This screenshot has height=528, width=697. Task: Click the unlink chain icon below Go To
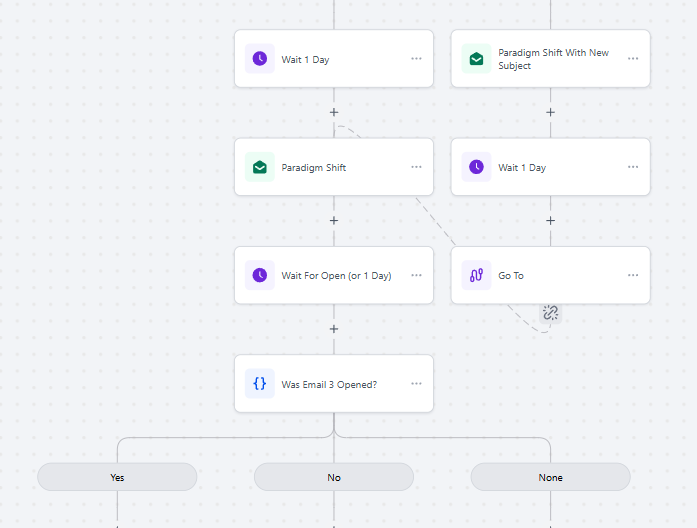click(x=550, y=313)
